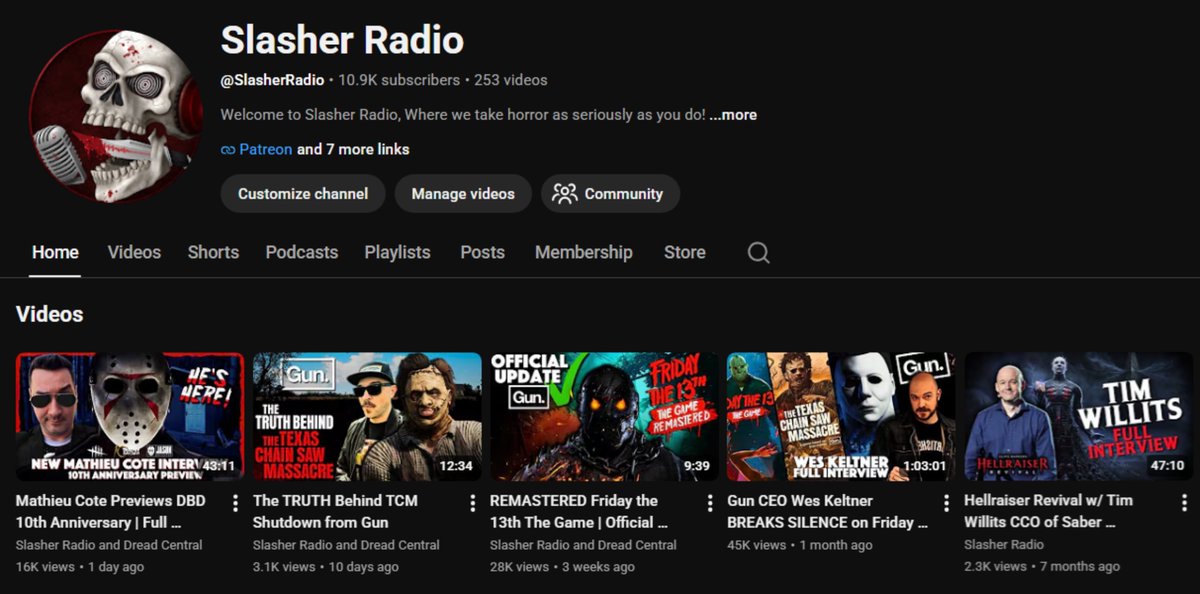Play the Mathieu Cote interview thumbnail
Image resolution: width=1200 pixels, height=594 pixels.
pos(130,417)
